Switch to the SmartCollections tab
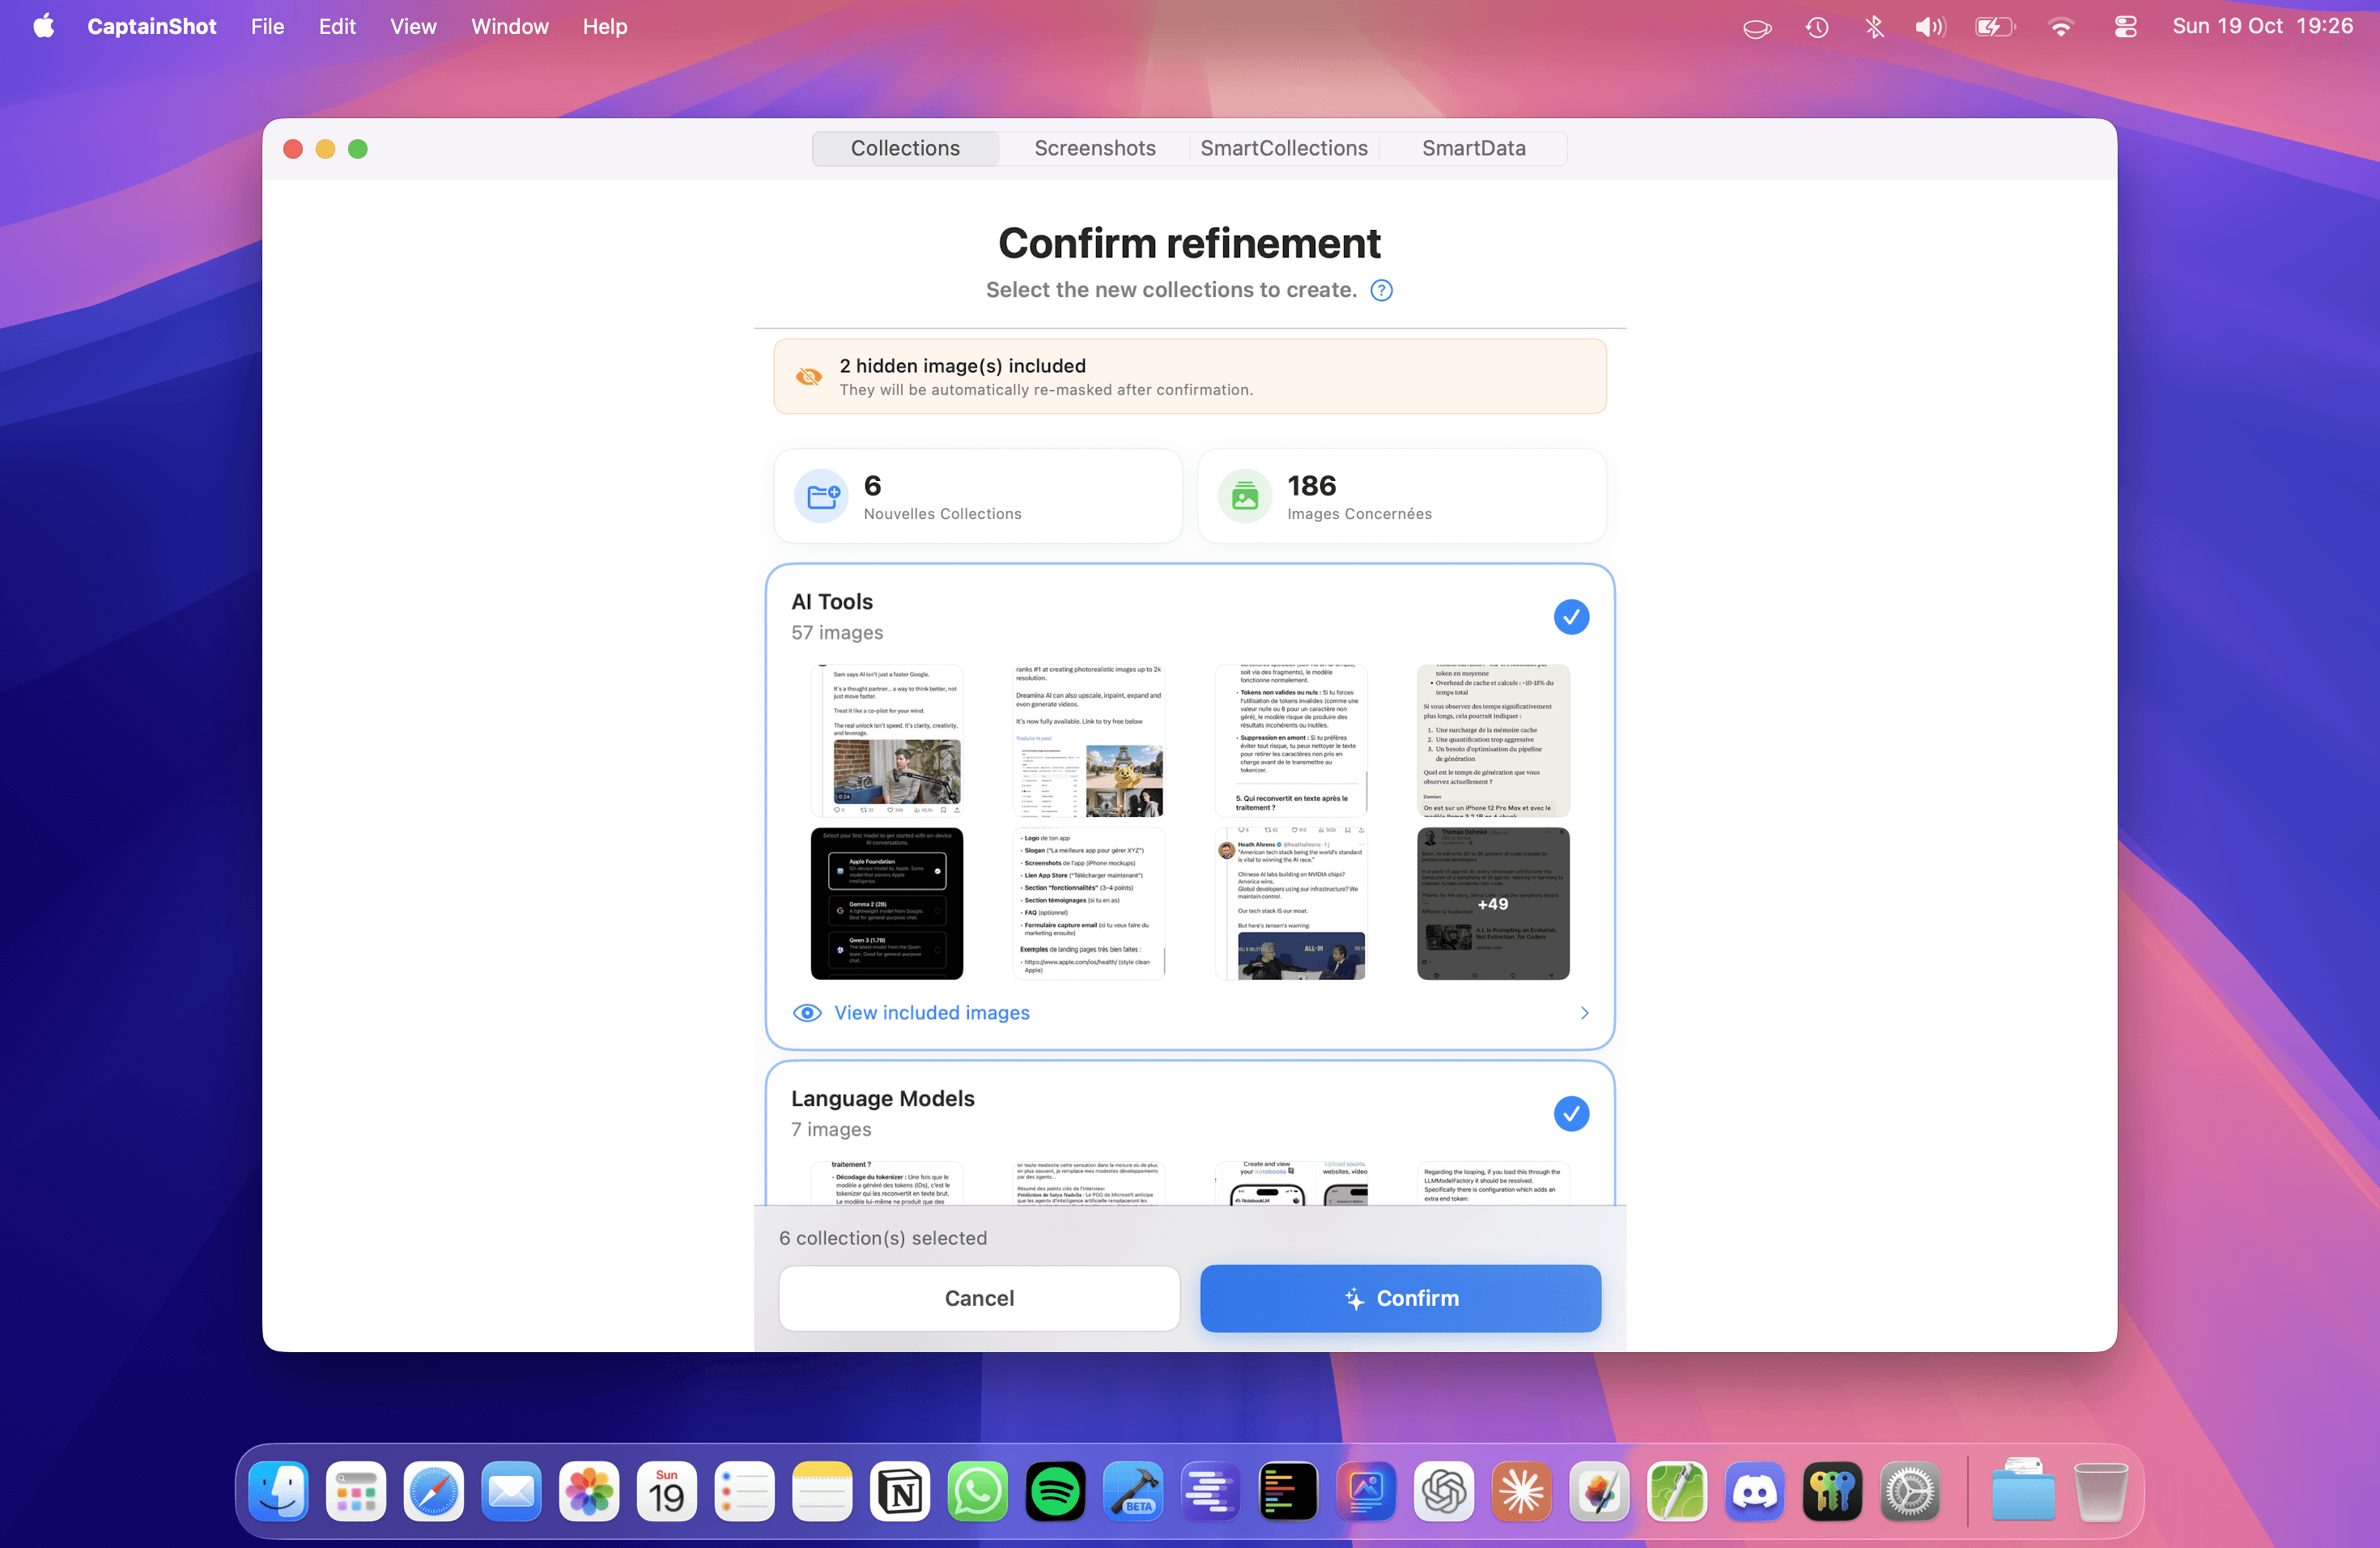The height and width of the screenshot is (1548, 2380). click(1283, 148)
